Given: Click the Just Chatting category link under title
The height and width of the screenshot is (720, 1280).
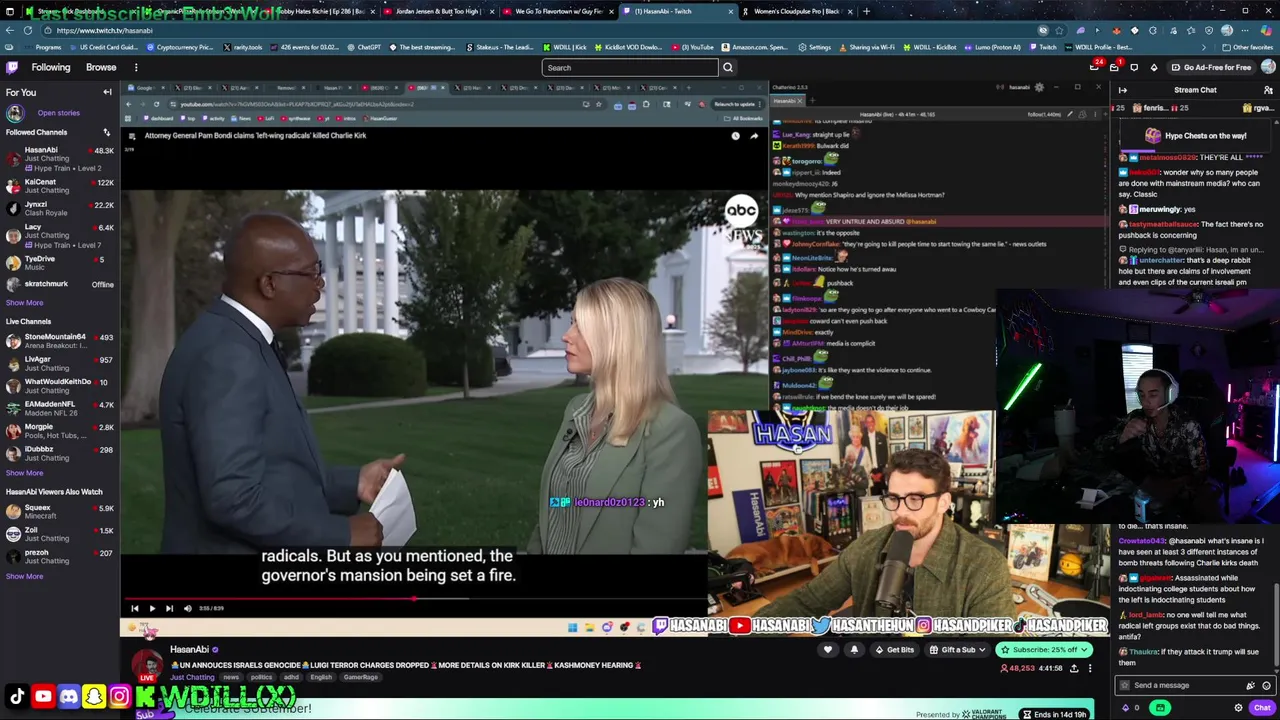Looking at the screenshot, I should point(191,677).
